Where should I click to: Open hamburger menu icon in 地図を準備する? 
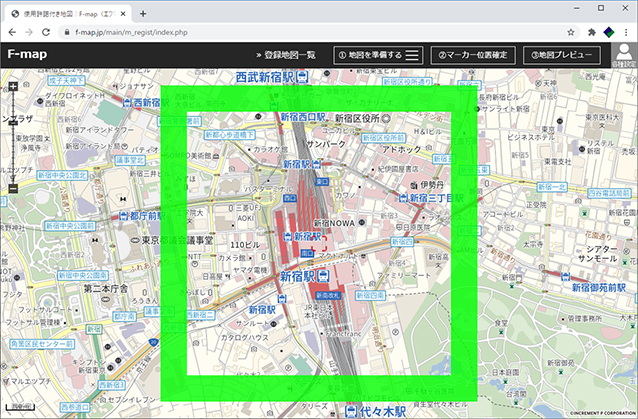click(x=412, y=55)
